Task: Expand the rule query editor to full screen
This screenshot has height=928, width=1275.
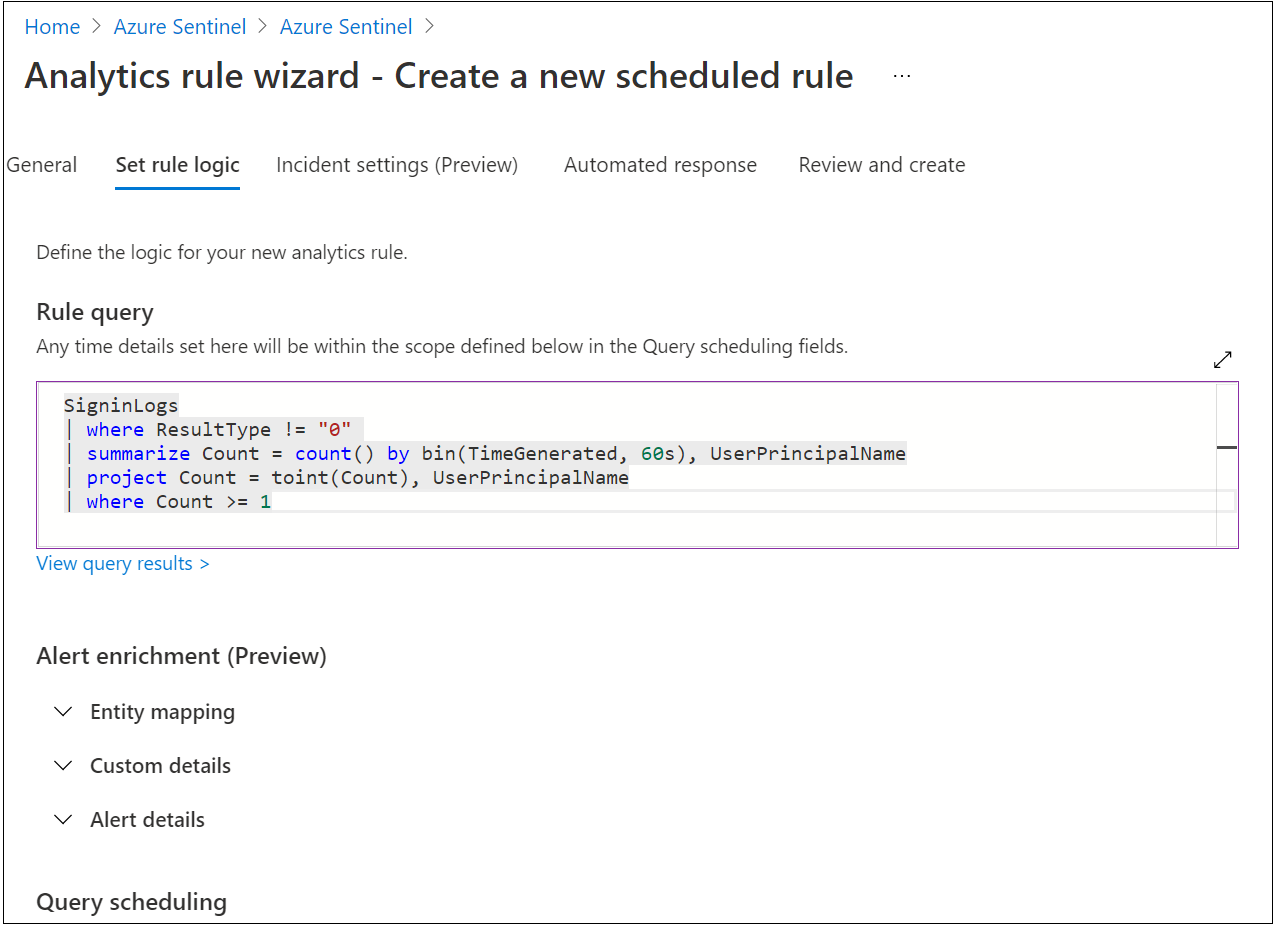Action: (x=1222, y=359)
